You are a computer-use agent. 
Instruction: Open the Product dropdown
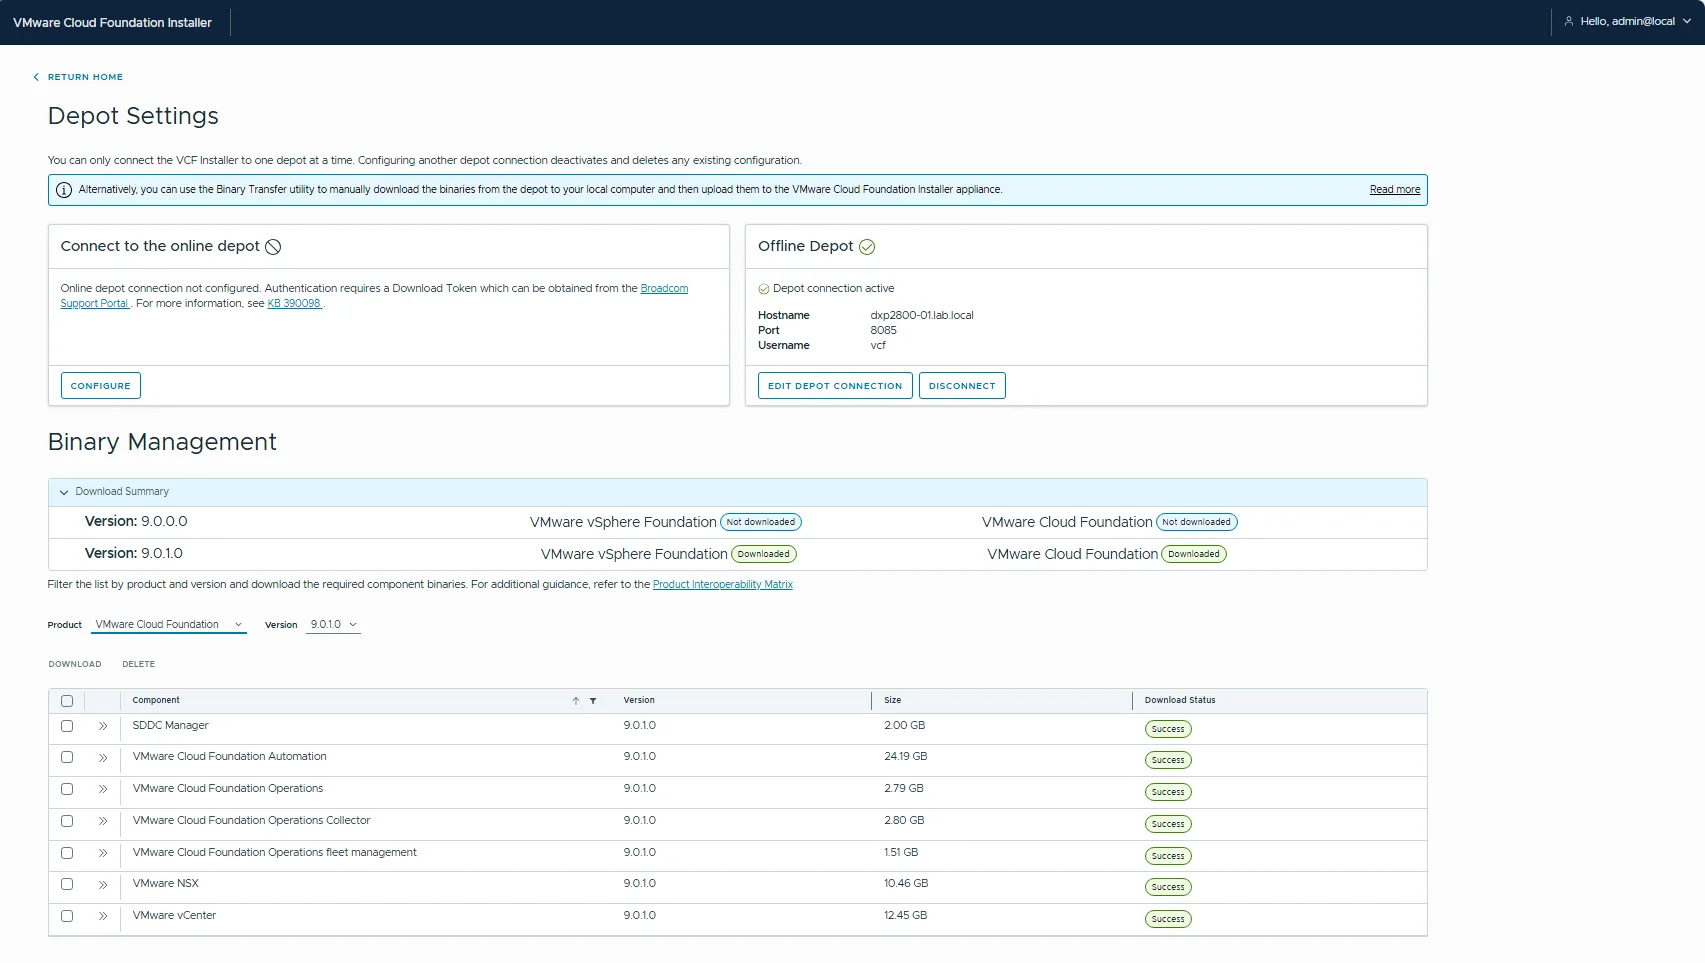169,625
